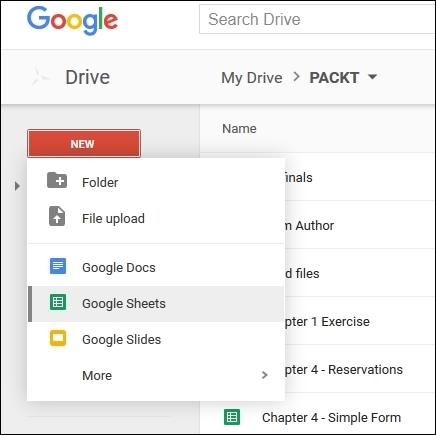
Task: Click the Google logo
Action: [x=72, y=21]
